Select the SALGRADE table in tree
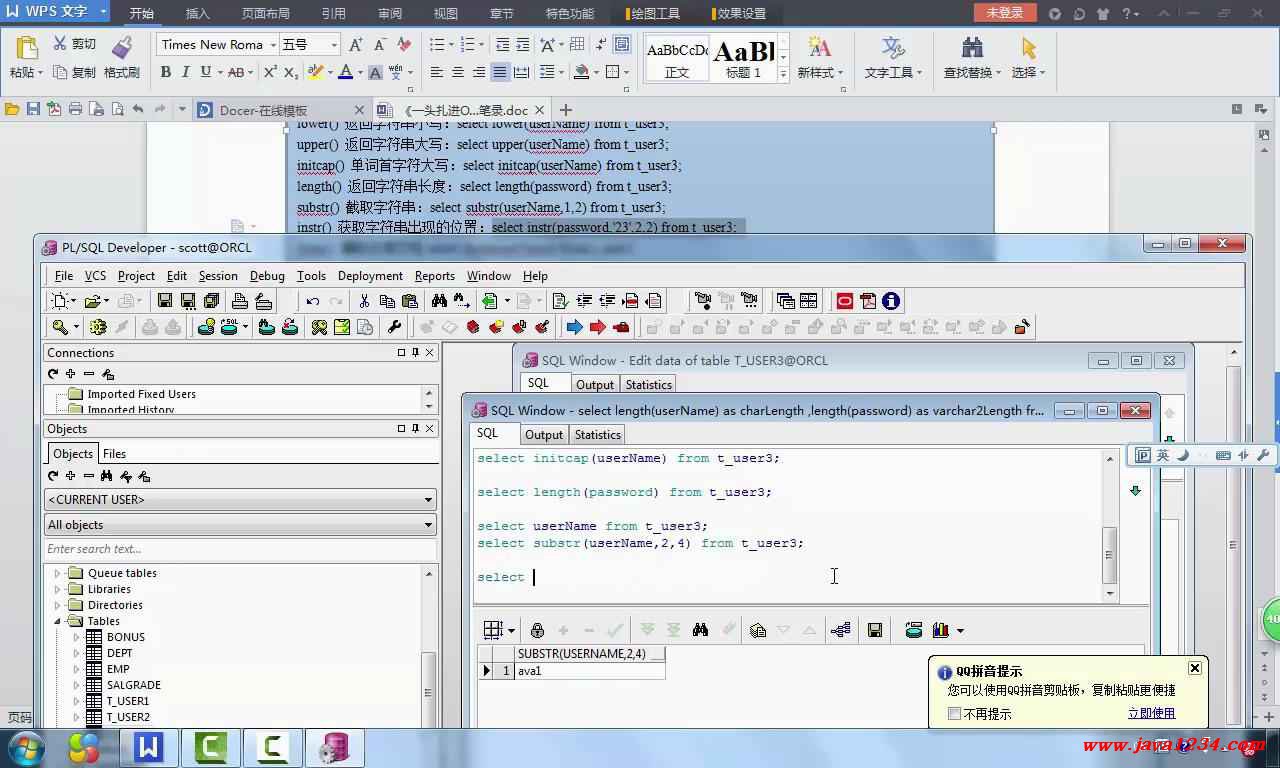Viewport: 1280px width, 768px height. pyautogui.click(x=133, y=685)
